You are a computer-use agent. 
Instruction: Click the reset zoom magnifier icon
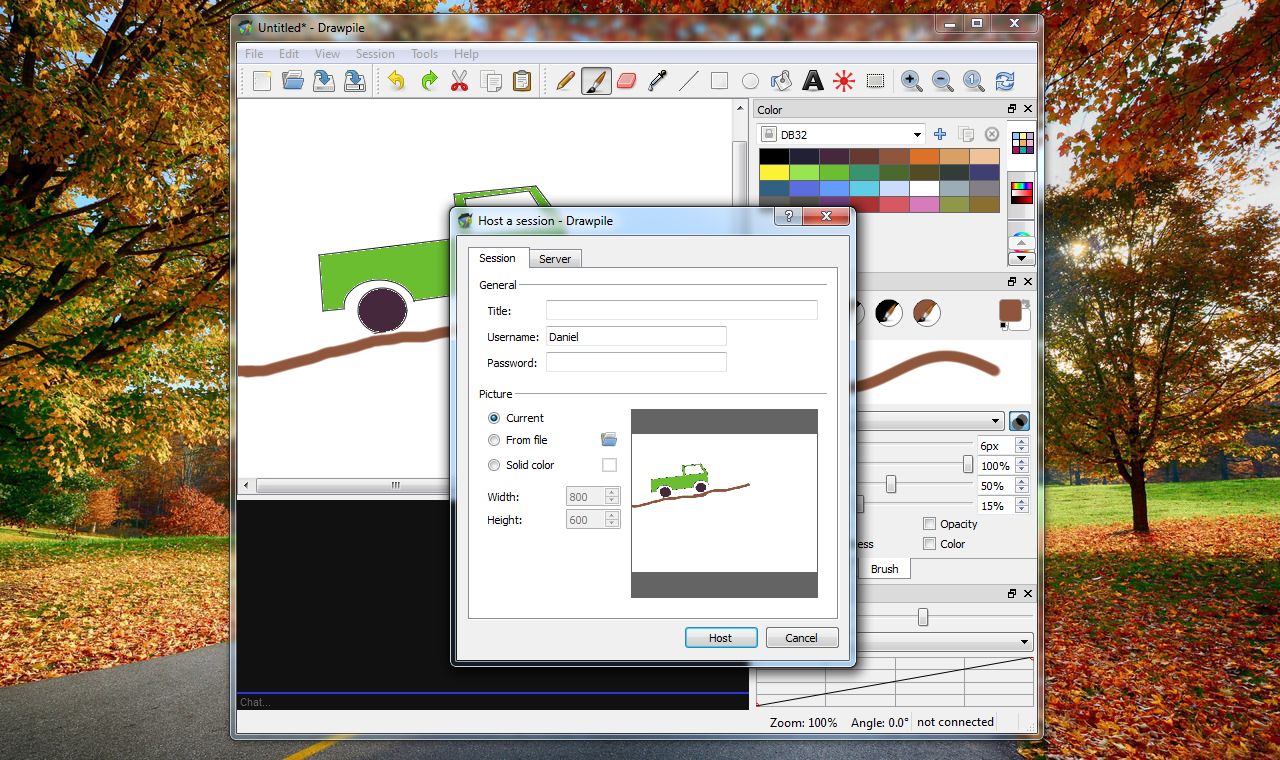point(973,81)
